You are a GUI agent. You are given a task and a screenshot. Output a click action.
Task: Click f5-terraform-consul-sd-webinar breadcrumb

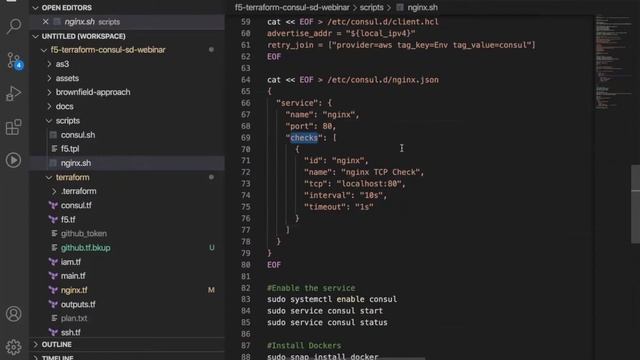point(292,7)
